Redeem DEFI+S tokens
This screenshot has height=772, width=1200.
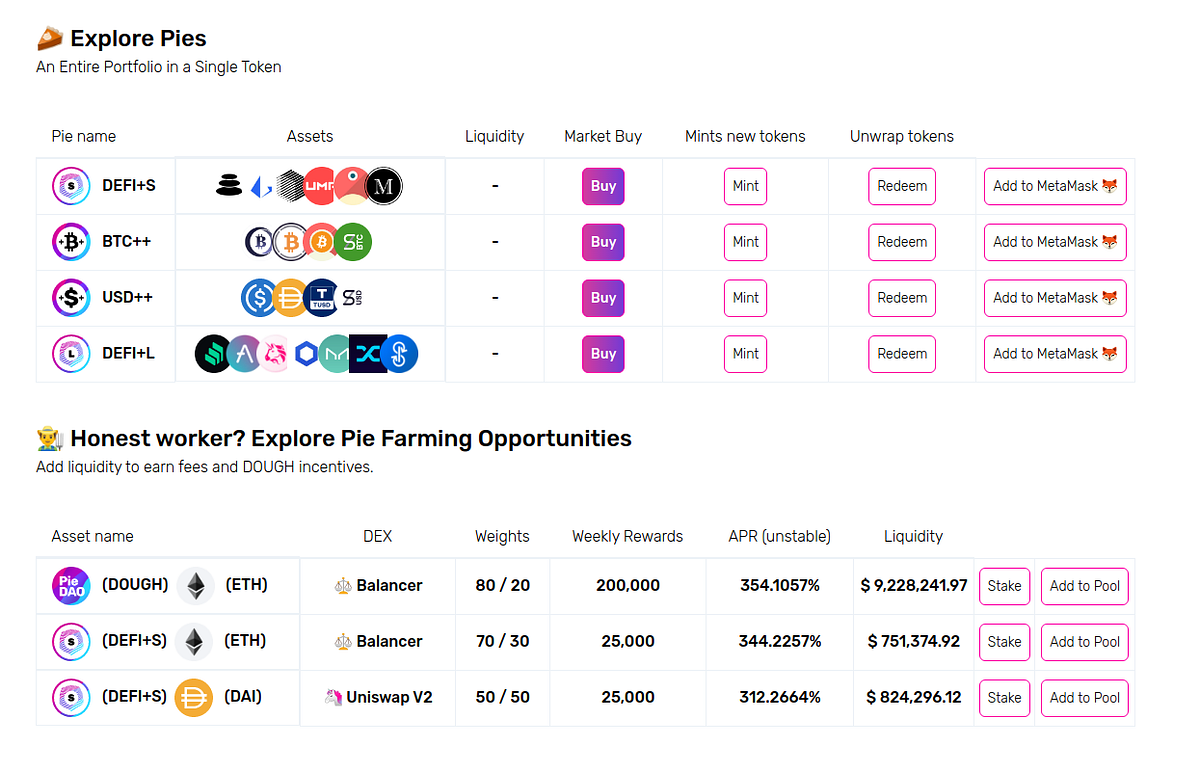902,186
